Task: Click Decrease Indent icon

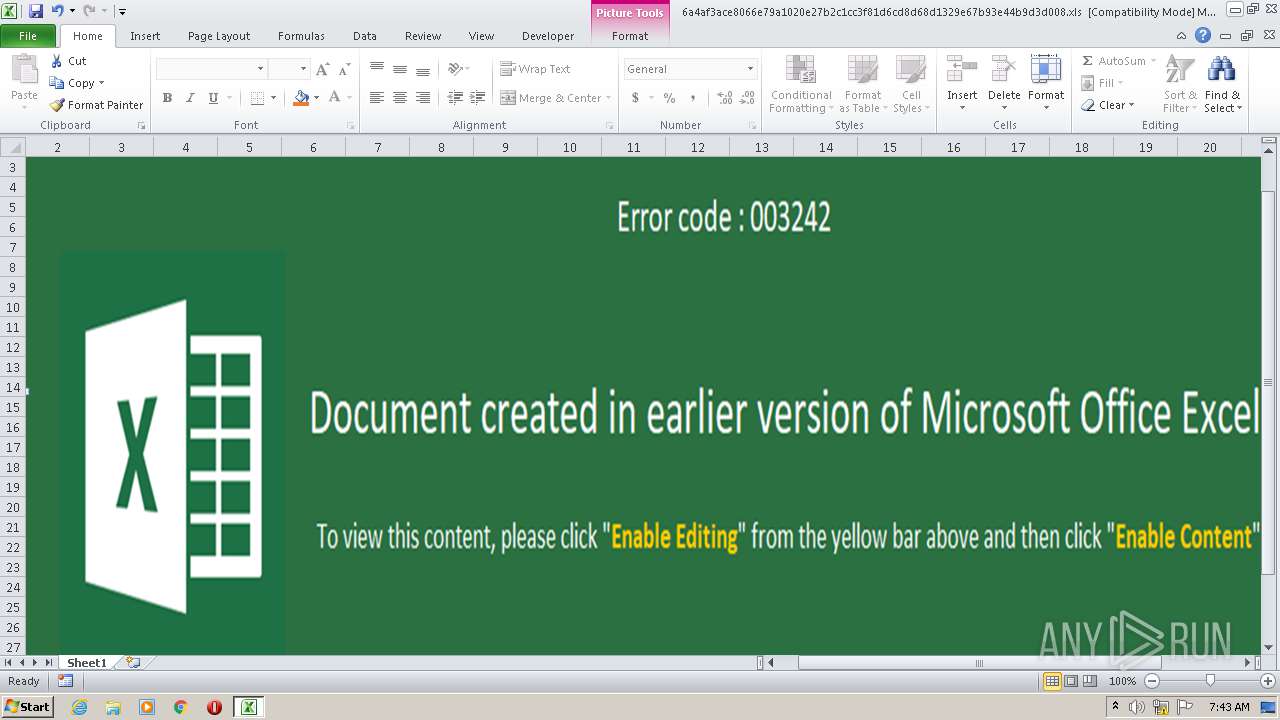Action: click(x=455, y=98)
